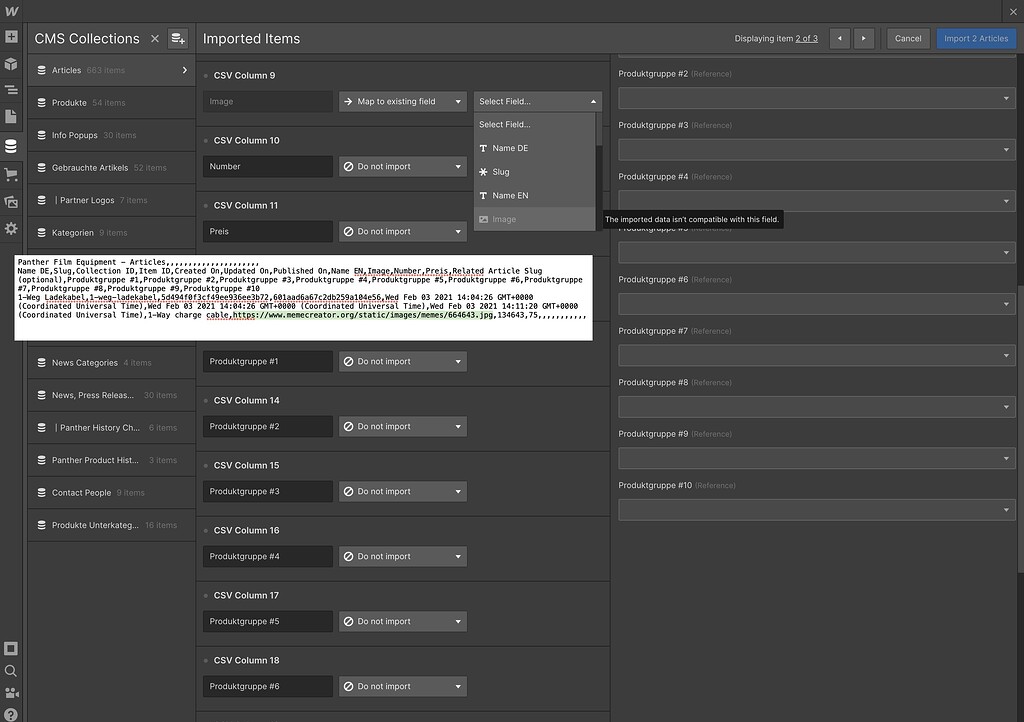The height and width of the screenshot is (722, 1024).
Task: Click the Cancel button
Action: (x=907, y=38)
